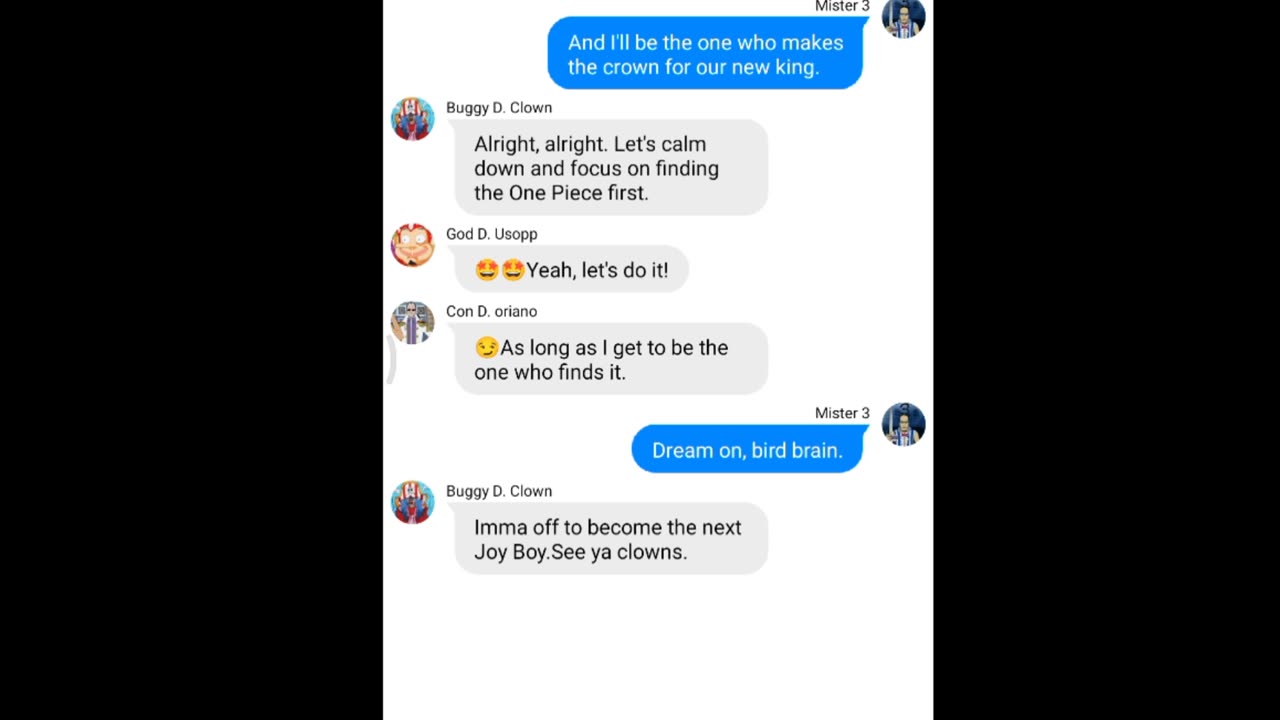1280x720 pixels.
Task: Open Con D. oriano's profile avatar
Action: [412, 323]
